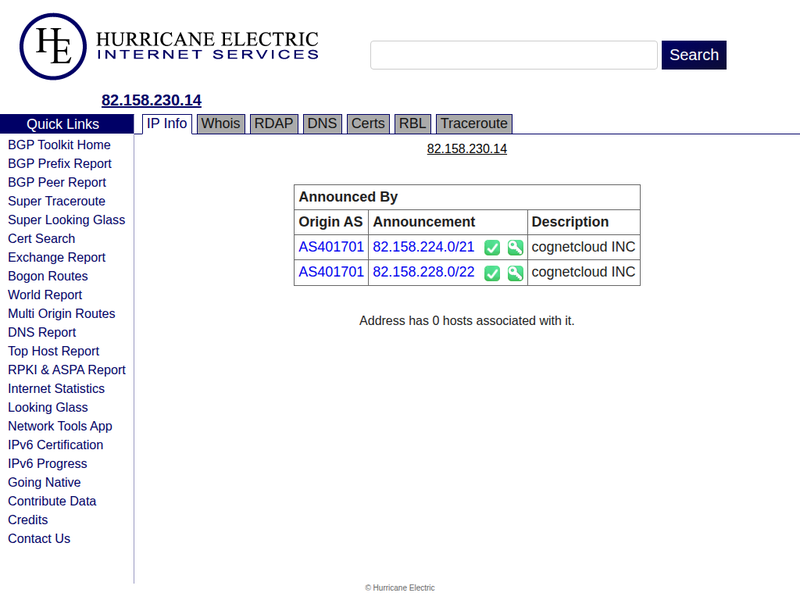Open Contact Us link
800x600 pixels.
39,539
